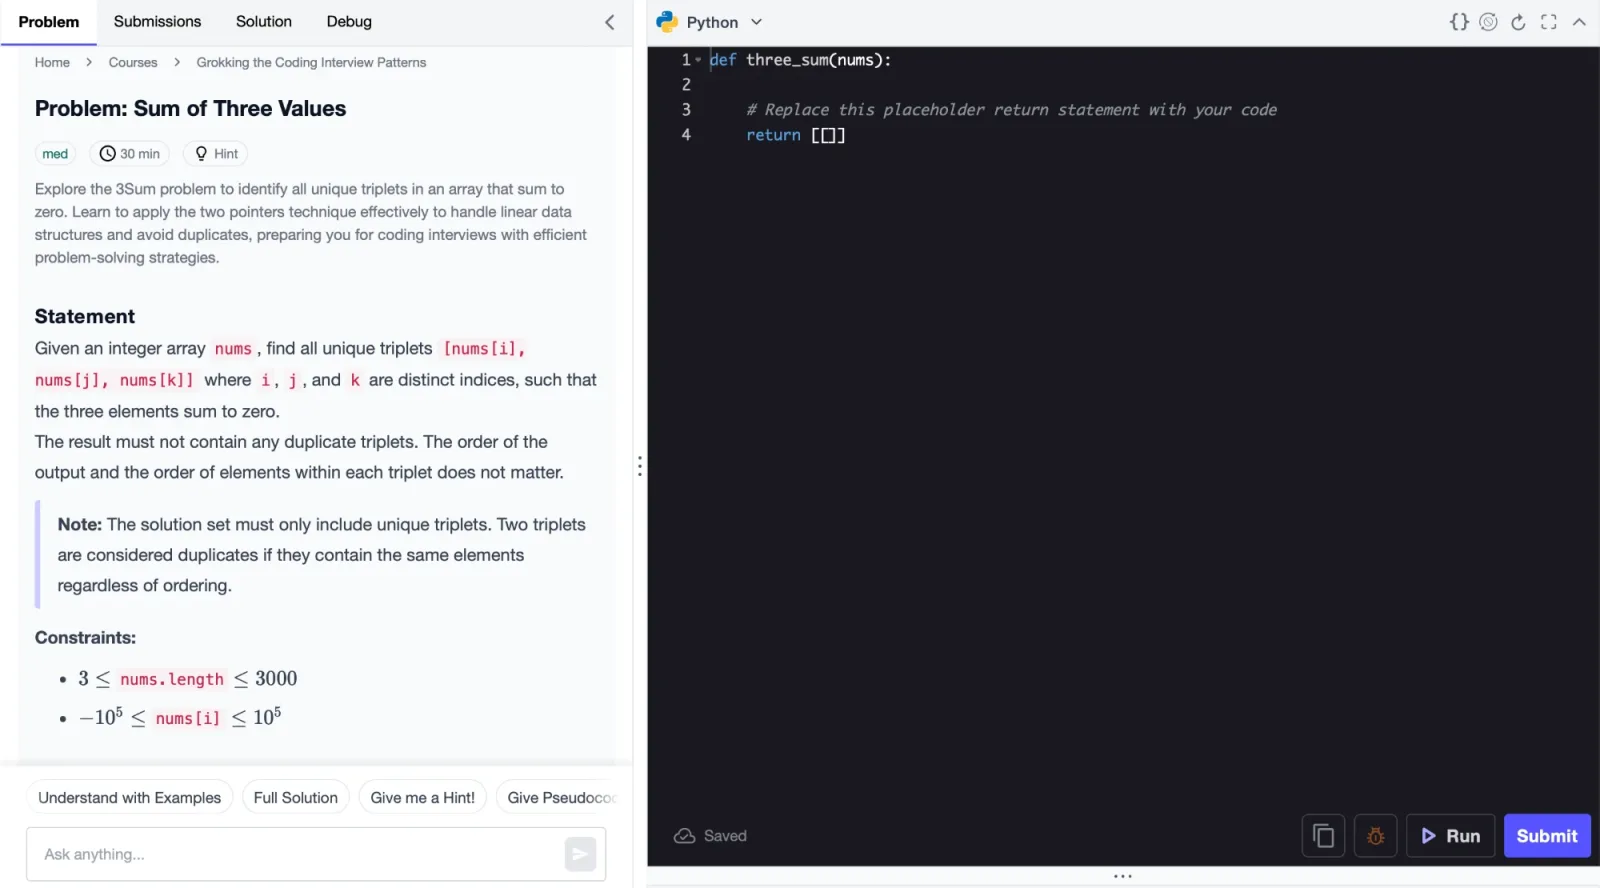Open Grokking the Coding Interview Patterns breadcrumb

311,62
